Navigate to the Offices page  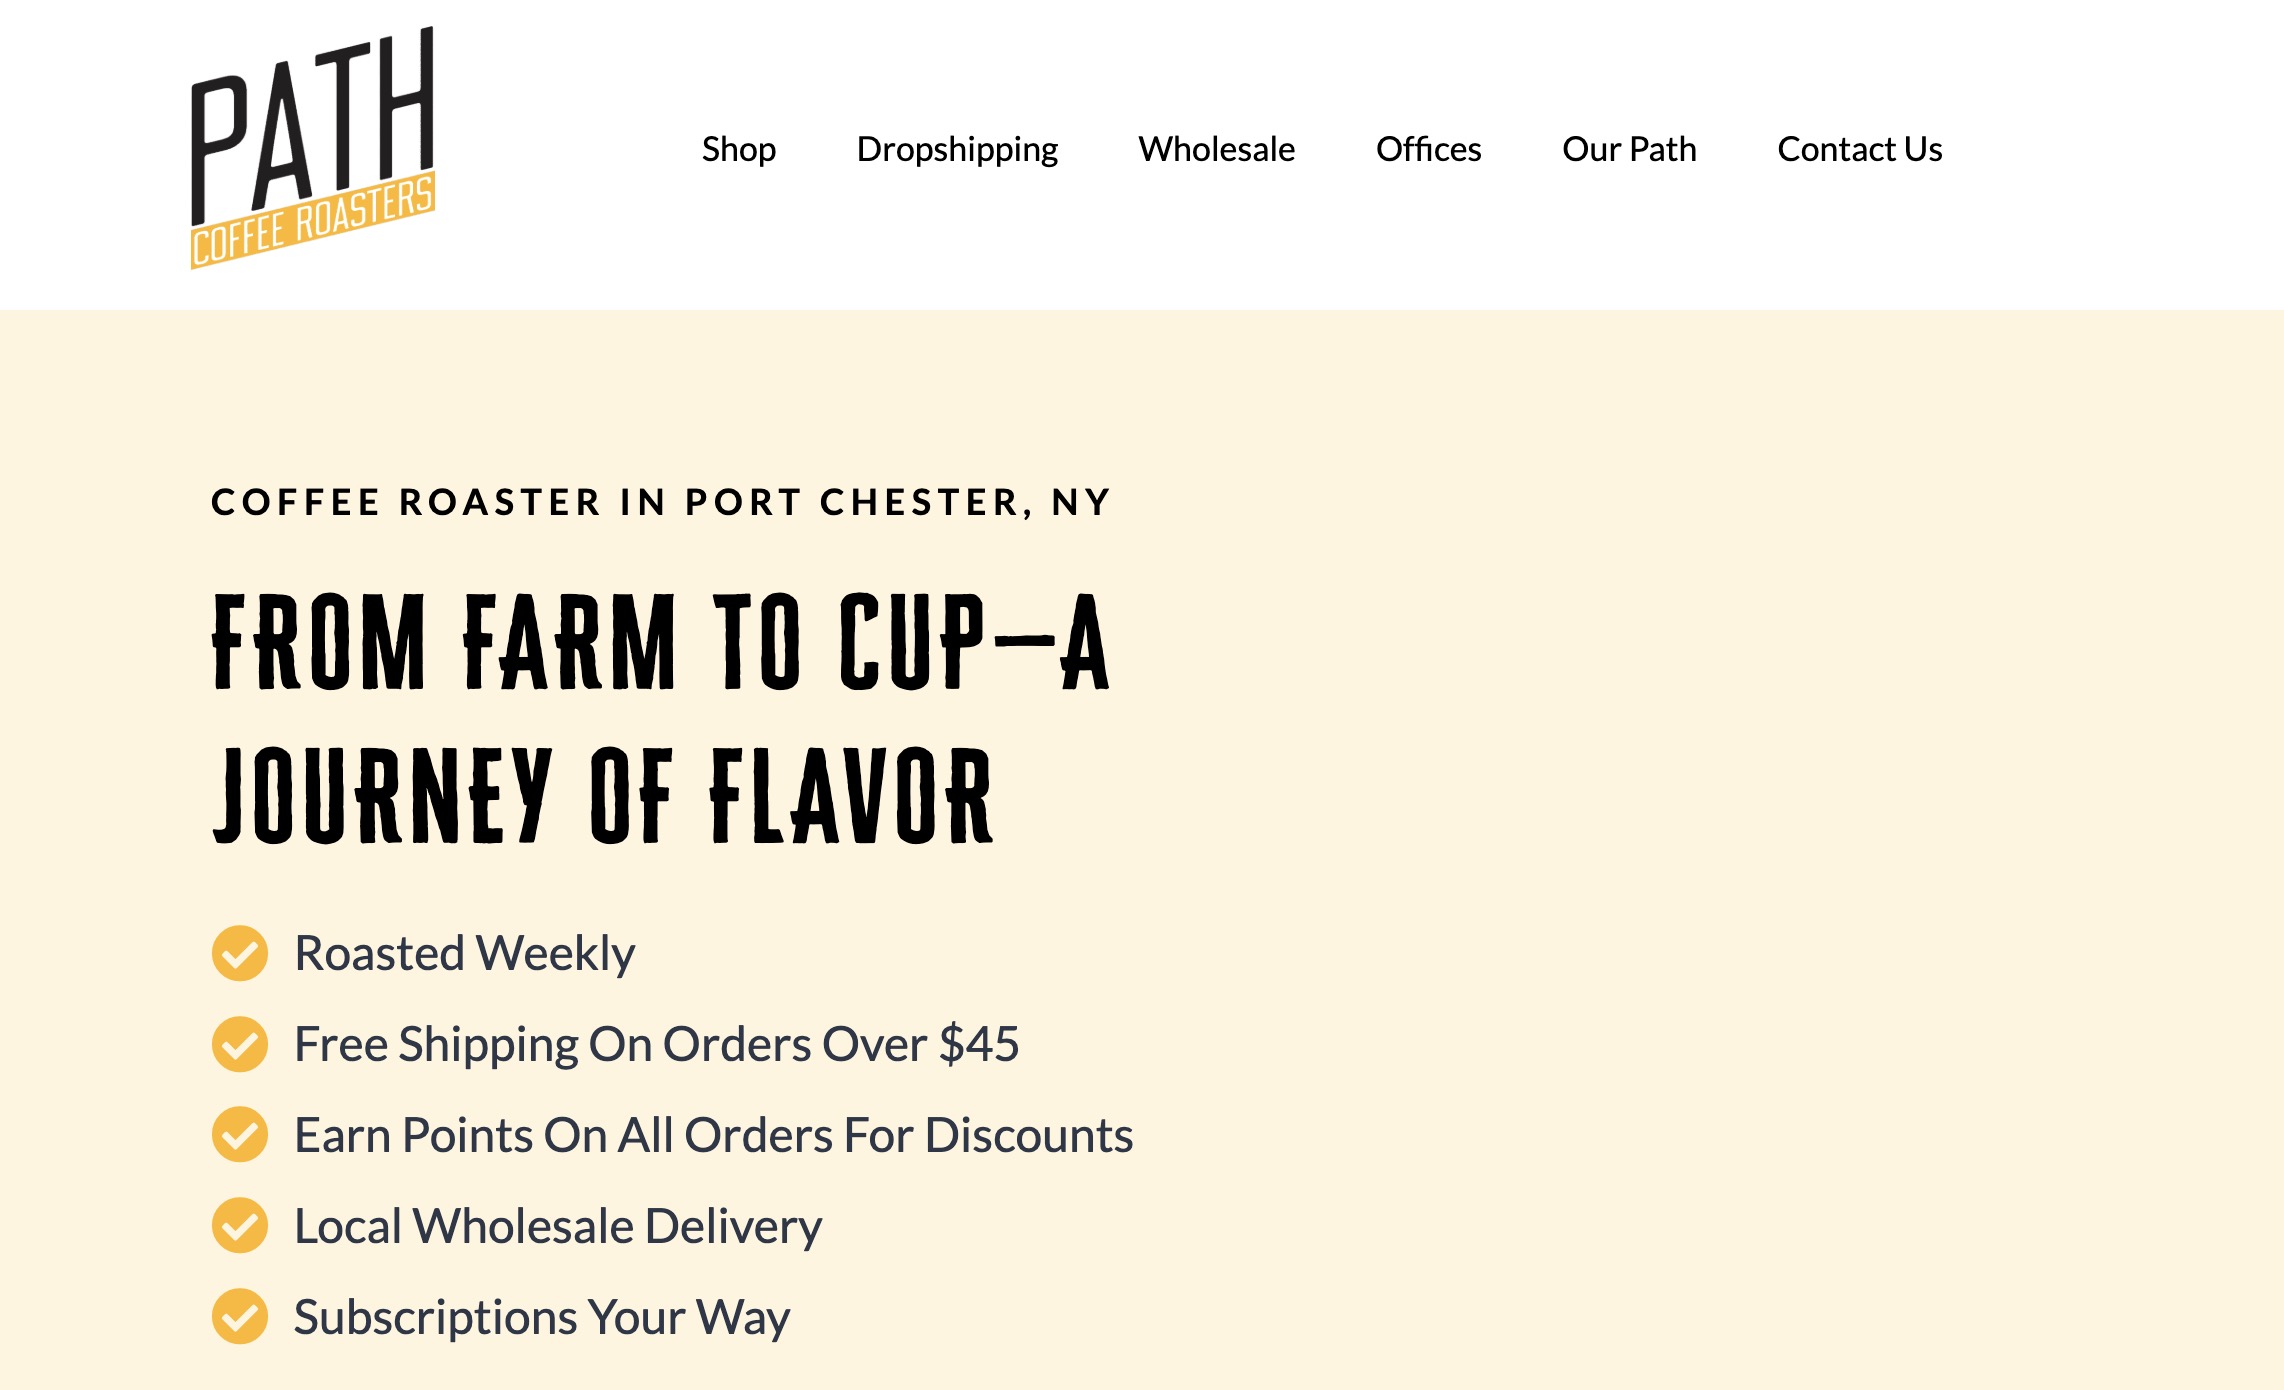pyautogui.click(x=1430, y=148)
